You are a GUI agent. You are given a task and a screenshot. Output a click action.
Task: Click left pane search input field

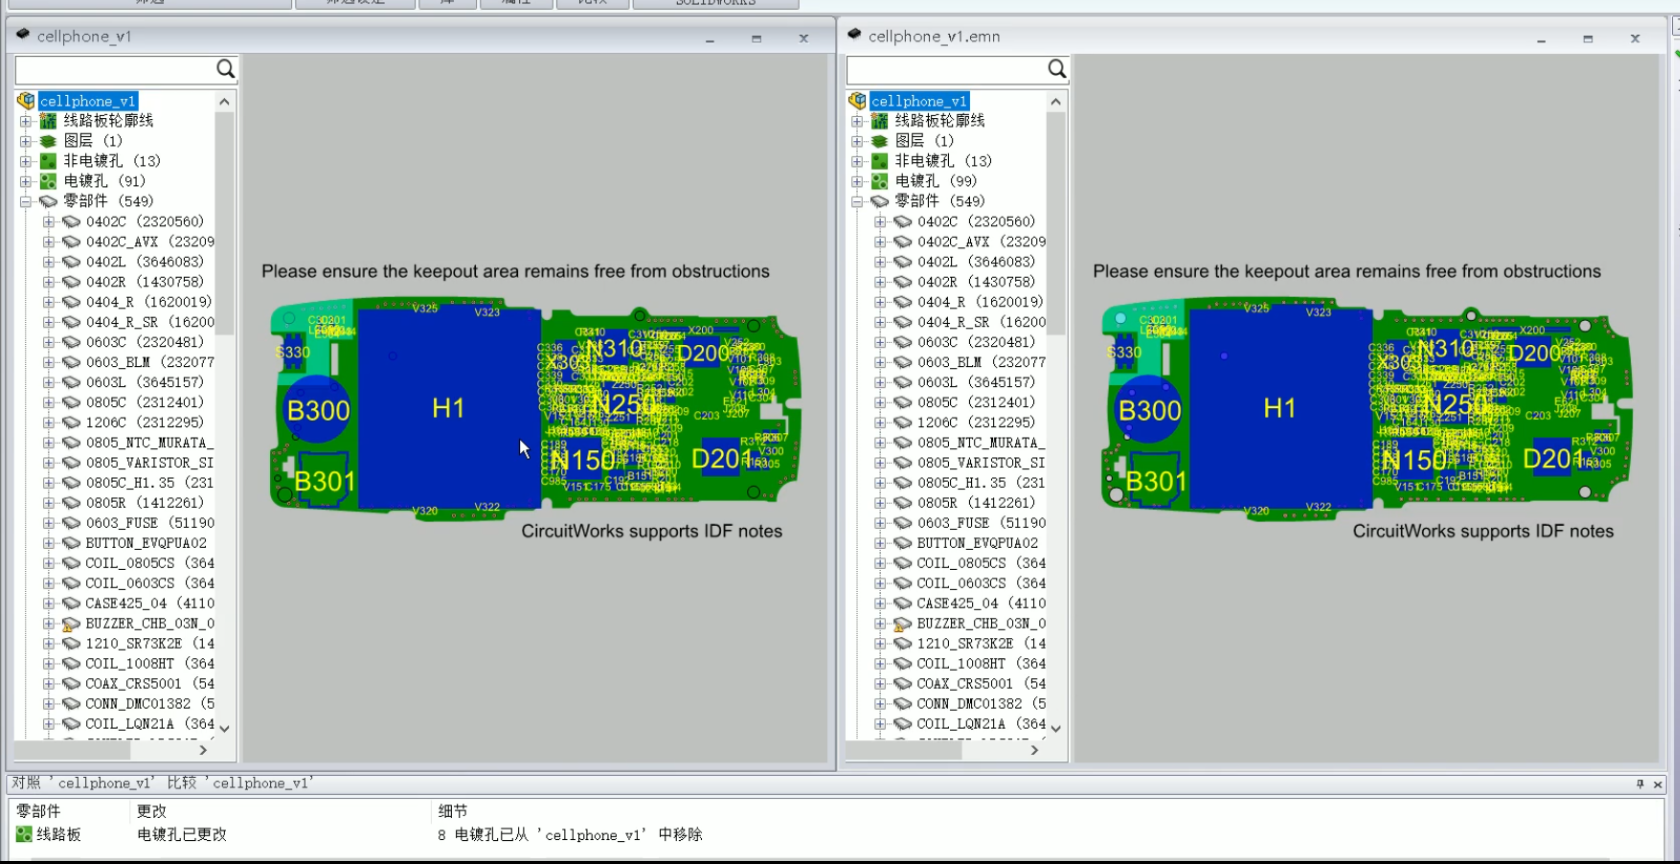coord(114,69)
